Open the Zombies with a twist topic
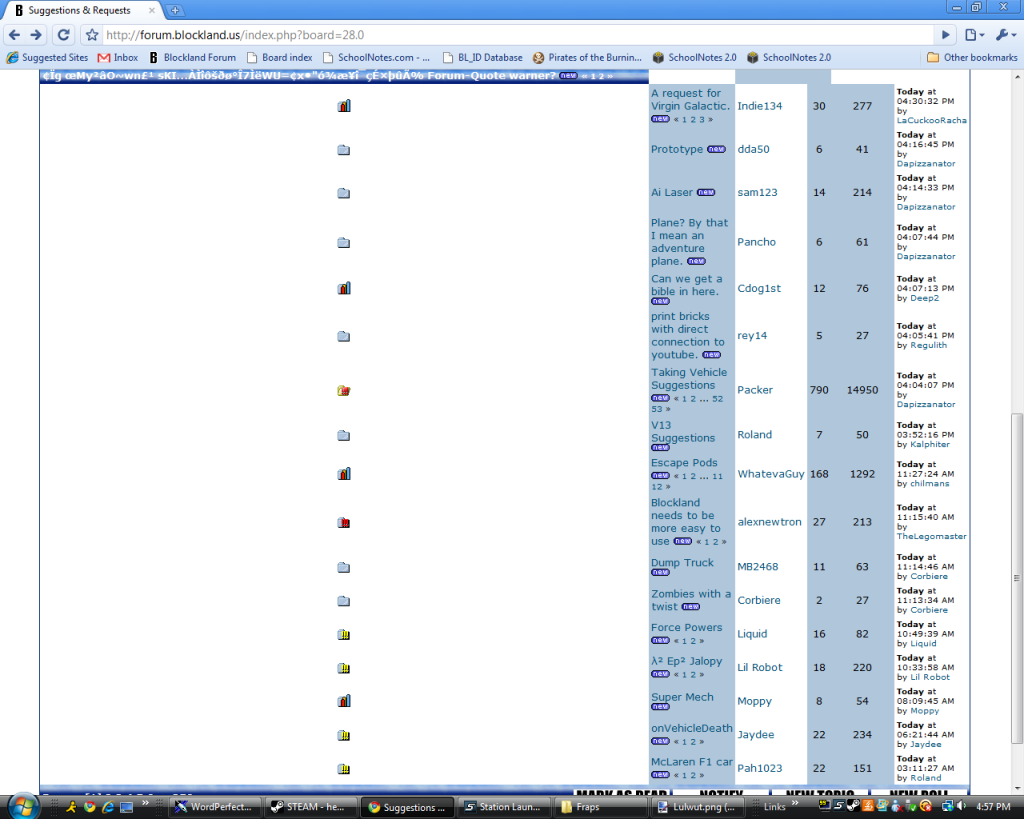 [x=690, y=600]
